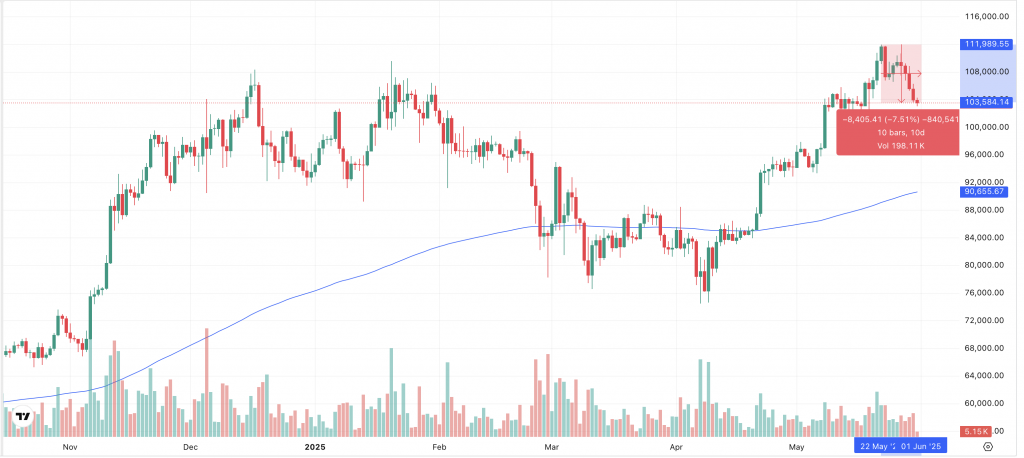Click the 116,000.00 price axis label
This screenshot has width=1024, height=458.
pos(985,17)
